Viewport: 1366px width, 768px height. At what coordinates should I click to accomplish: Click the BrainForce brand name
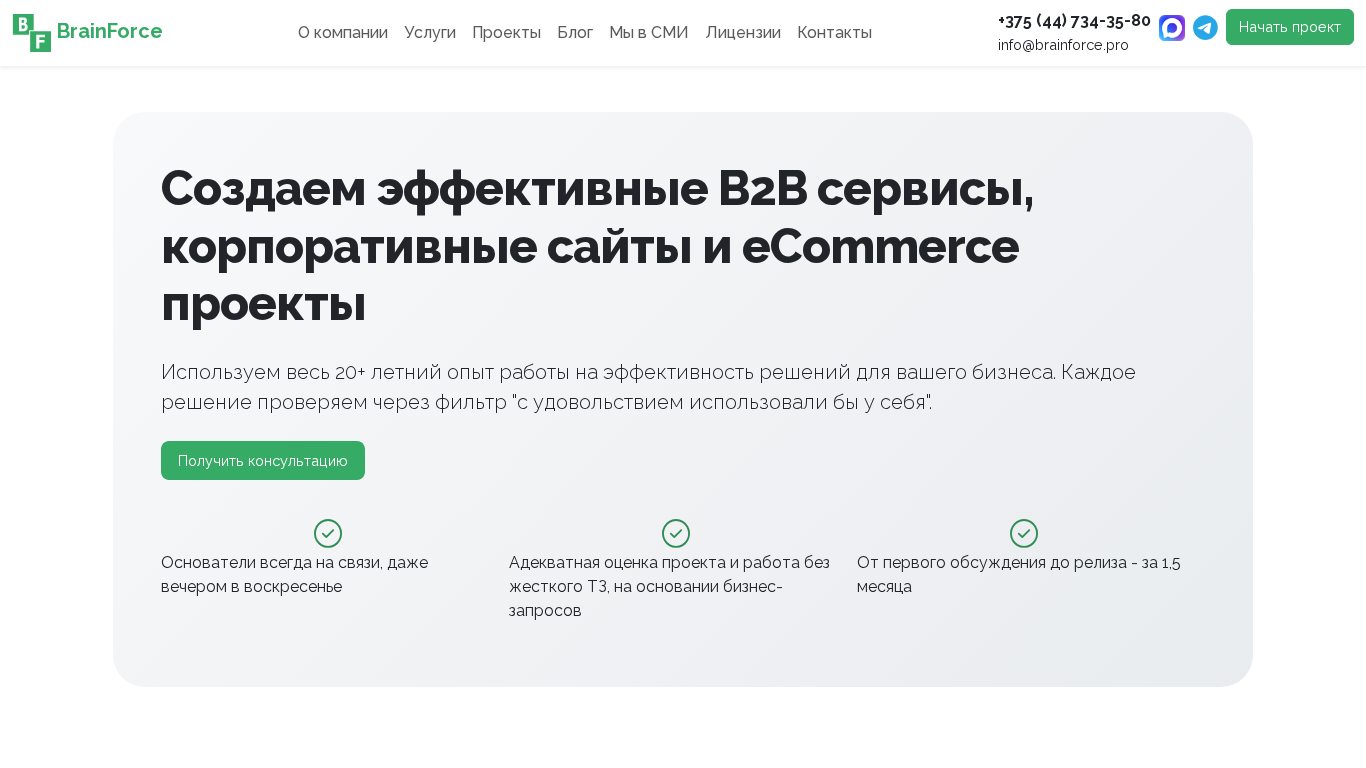tap(109, 31)
